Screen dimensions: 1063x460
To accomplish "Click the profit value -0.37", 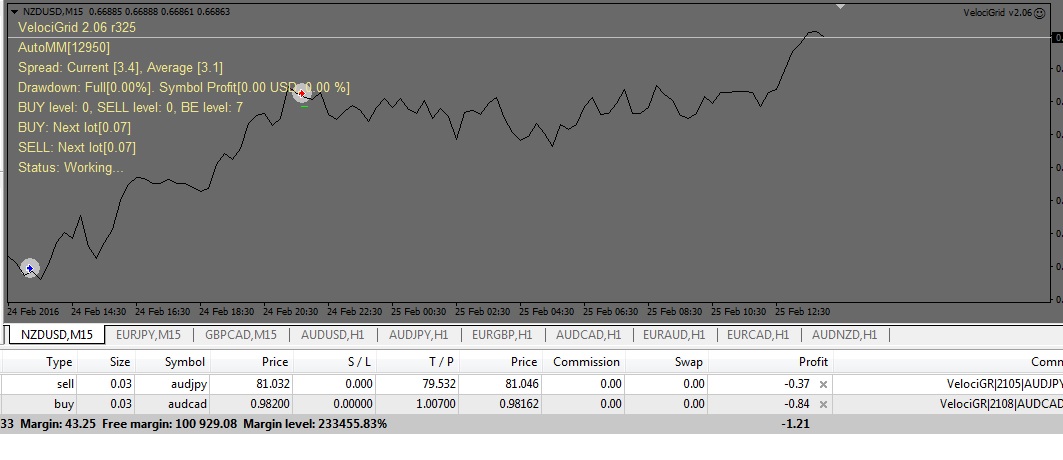I will (x=797, y=384).
